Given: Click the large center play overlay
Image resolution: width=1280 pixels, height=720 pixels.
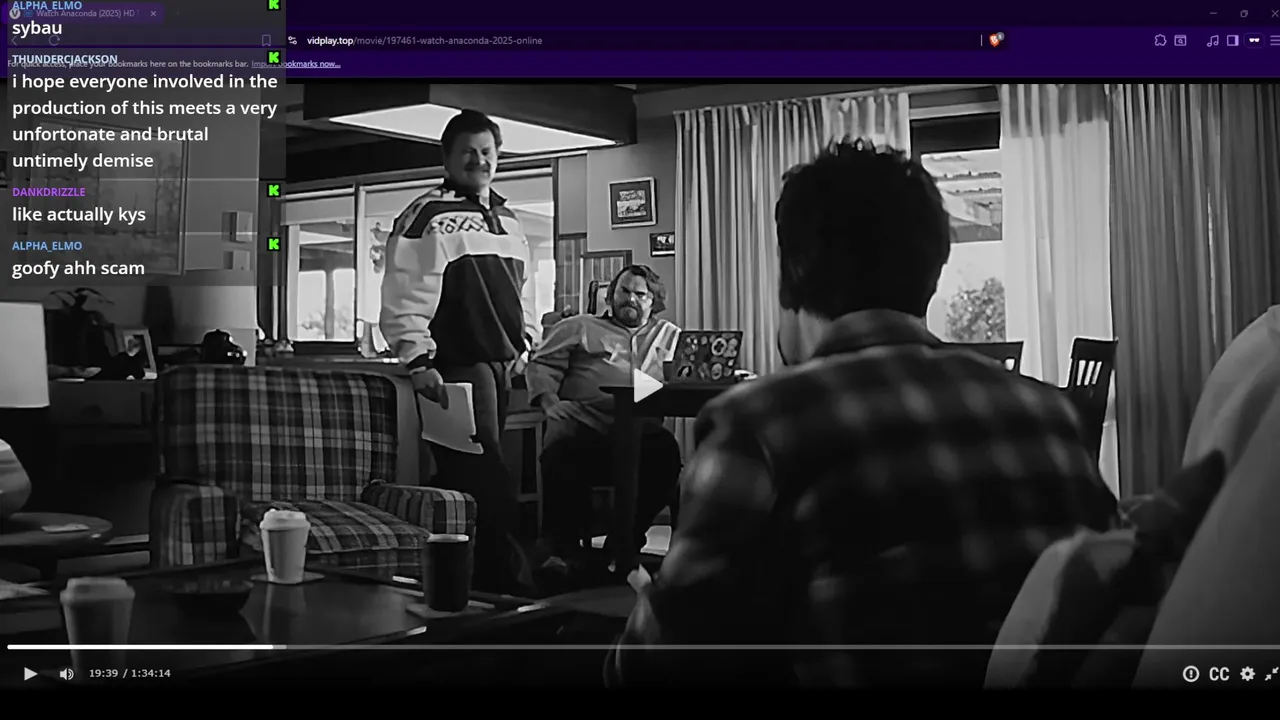Looking at the screenshot, I should pos(646,386).
